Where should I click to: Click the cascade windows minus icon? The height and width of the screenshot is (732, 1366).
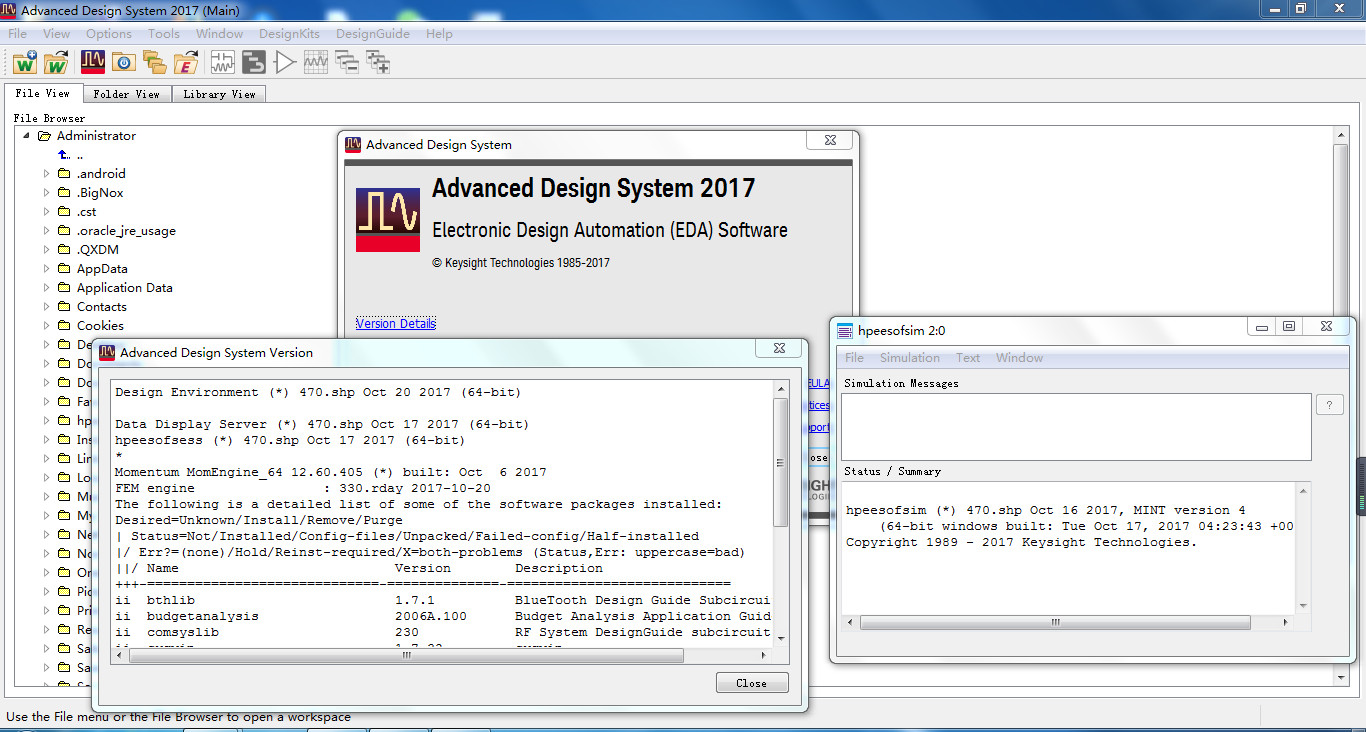tap(347, 61)
